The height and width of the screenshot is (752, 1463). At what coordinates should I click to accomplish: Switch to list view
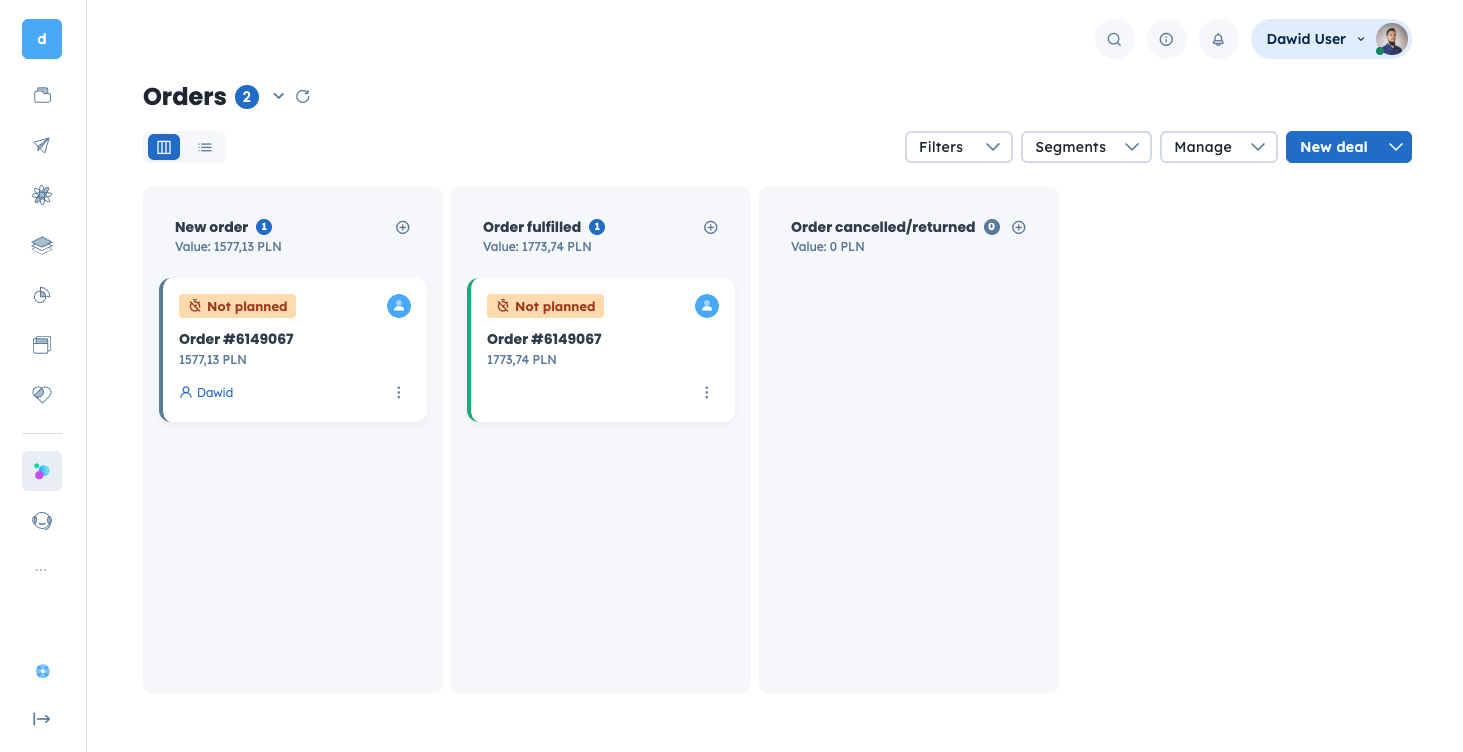click(205, 147)
